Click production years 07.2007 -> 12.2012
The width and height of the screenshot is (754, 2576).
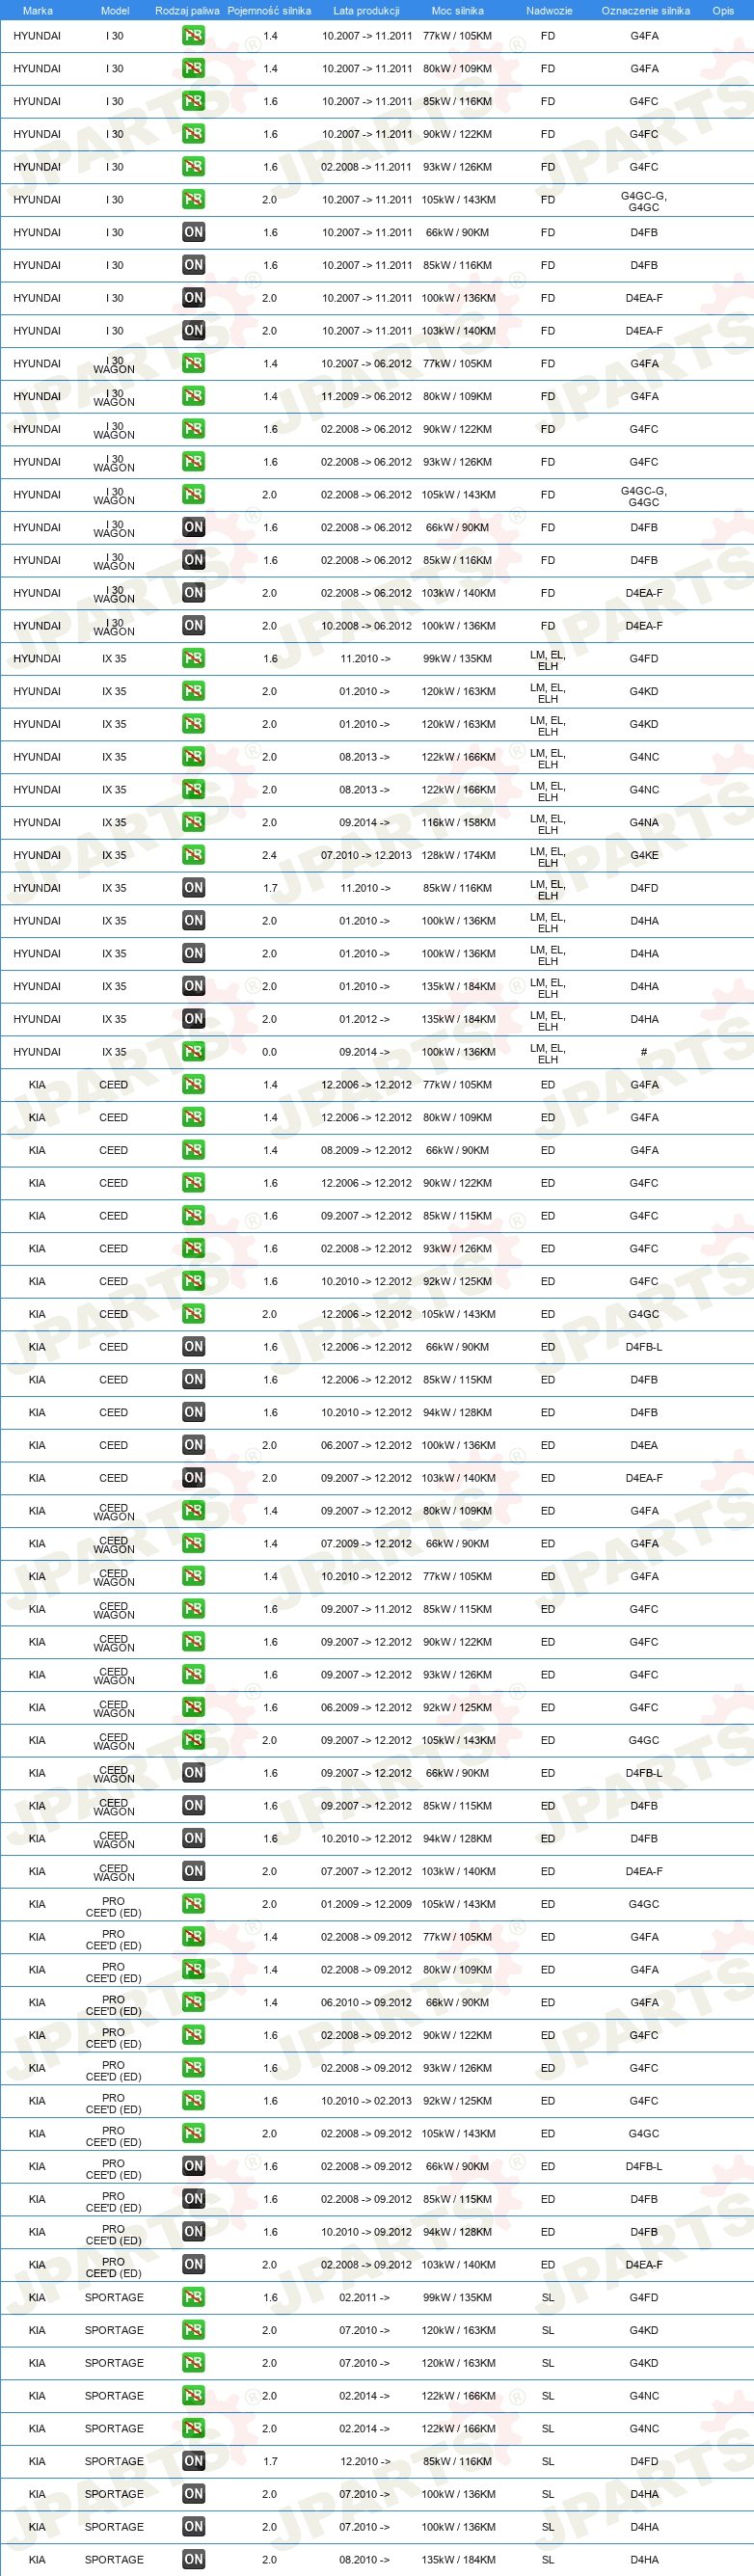point(366,1871)
